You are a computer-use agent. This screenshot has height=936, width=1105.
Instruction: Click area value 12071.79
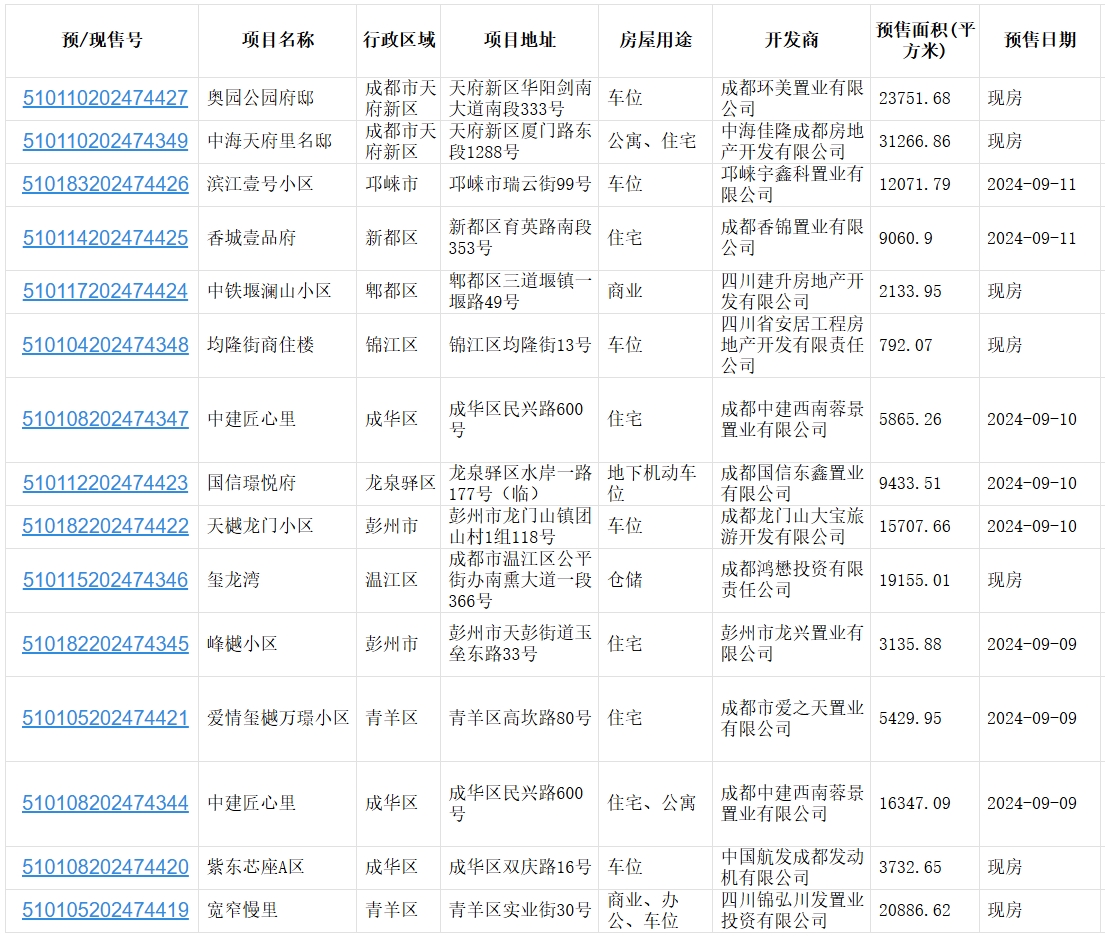pos(915,185)
